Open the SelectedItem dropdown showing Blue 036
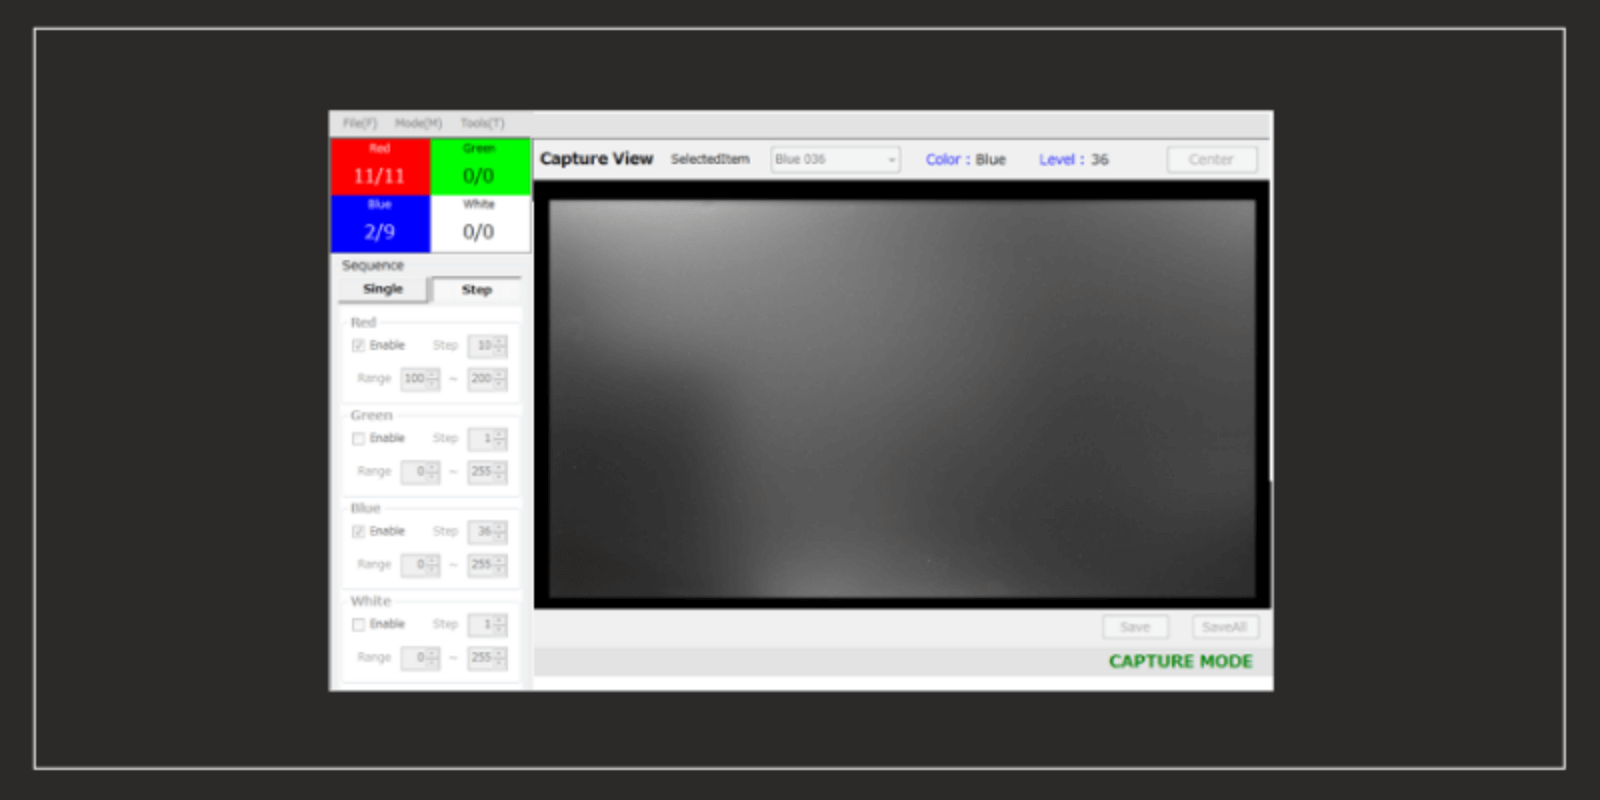The width and height of the screenshot is (1600, 800). click(835, 159)
